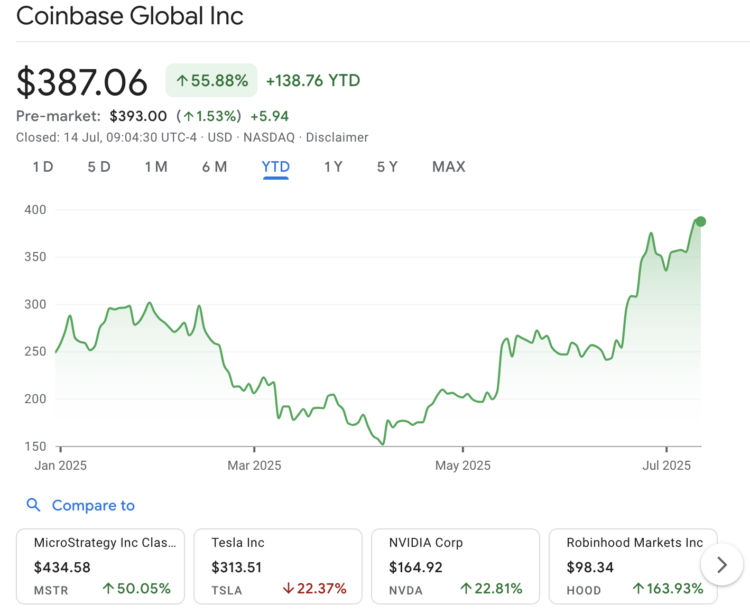750x614 pixels.
Task: Click the NVDA 22.81% gain figure
Action: point(491,589)
